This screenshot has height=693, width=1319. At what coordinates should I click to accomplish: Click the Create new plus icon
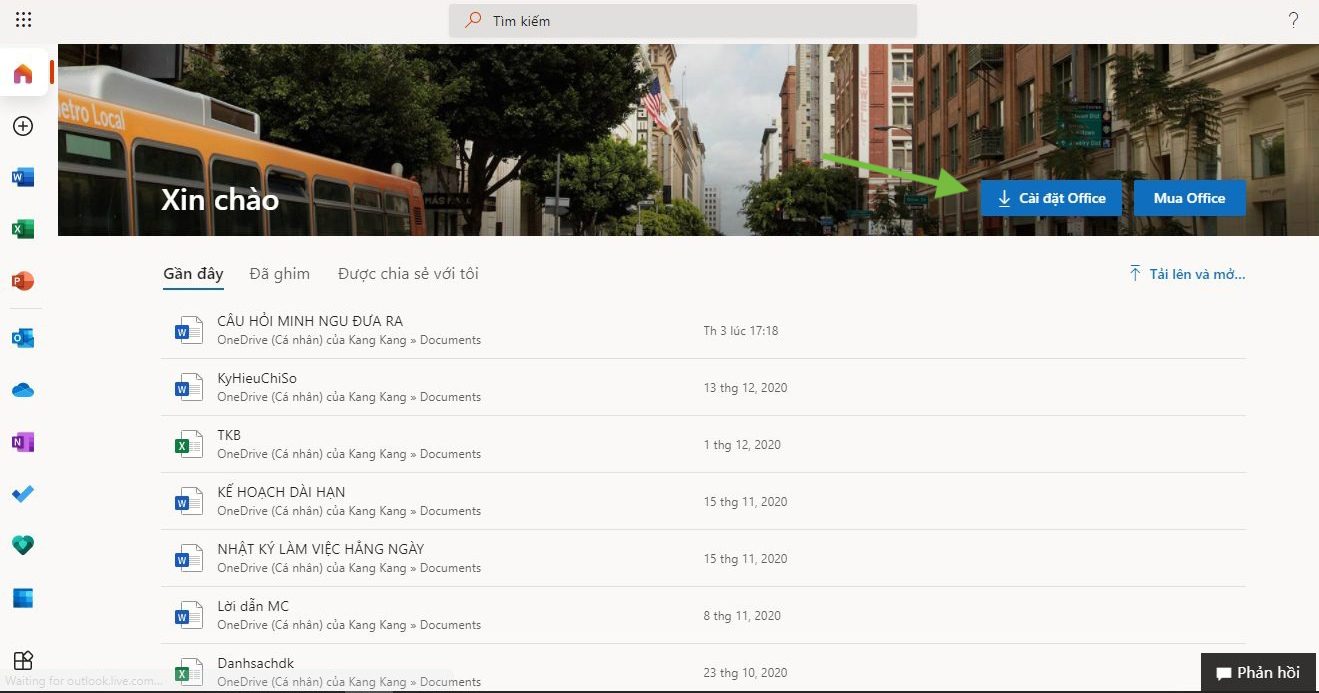coord(23,126)
